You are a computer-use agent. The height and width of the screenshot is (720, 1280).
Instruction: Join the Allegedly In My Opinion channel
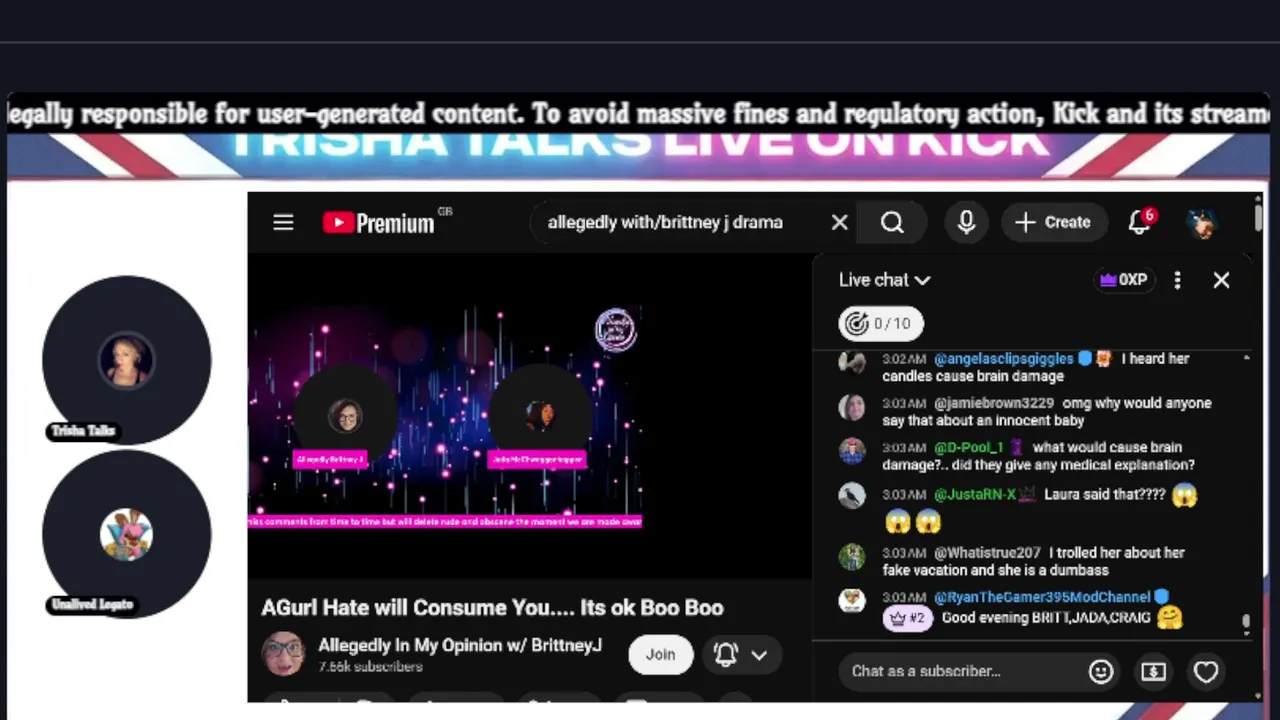point(660,654)
